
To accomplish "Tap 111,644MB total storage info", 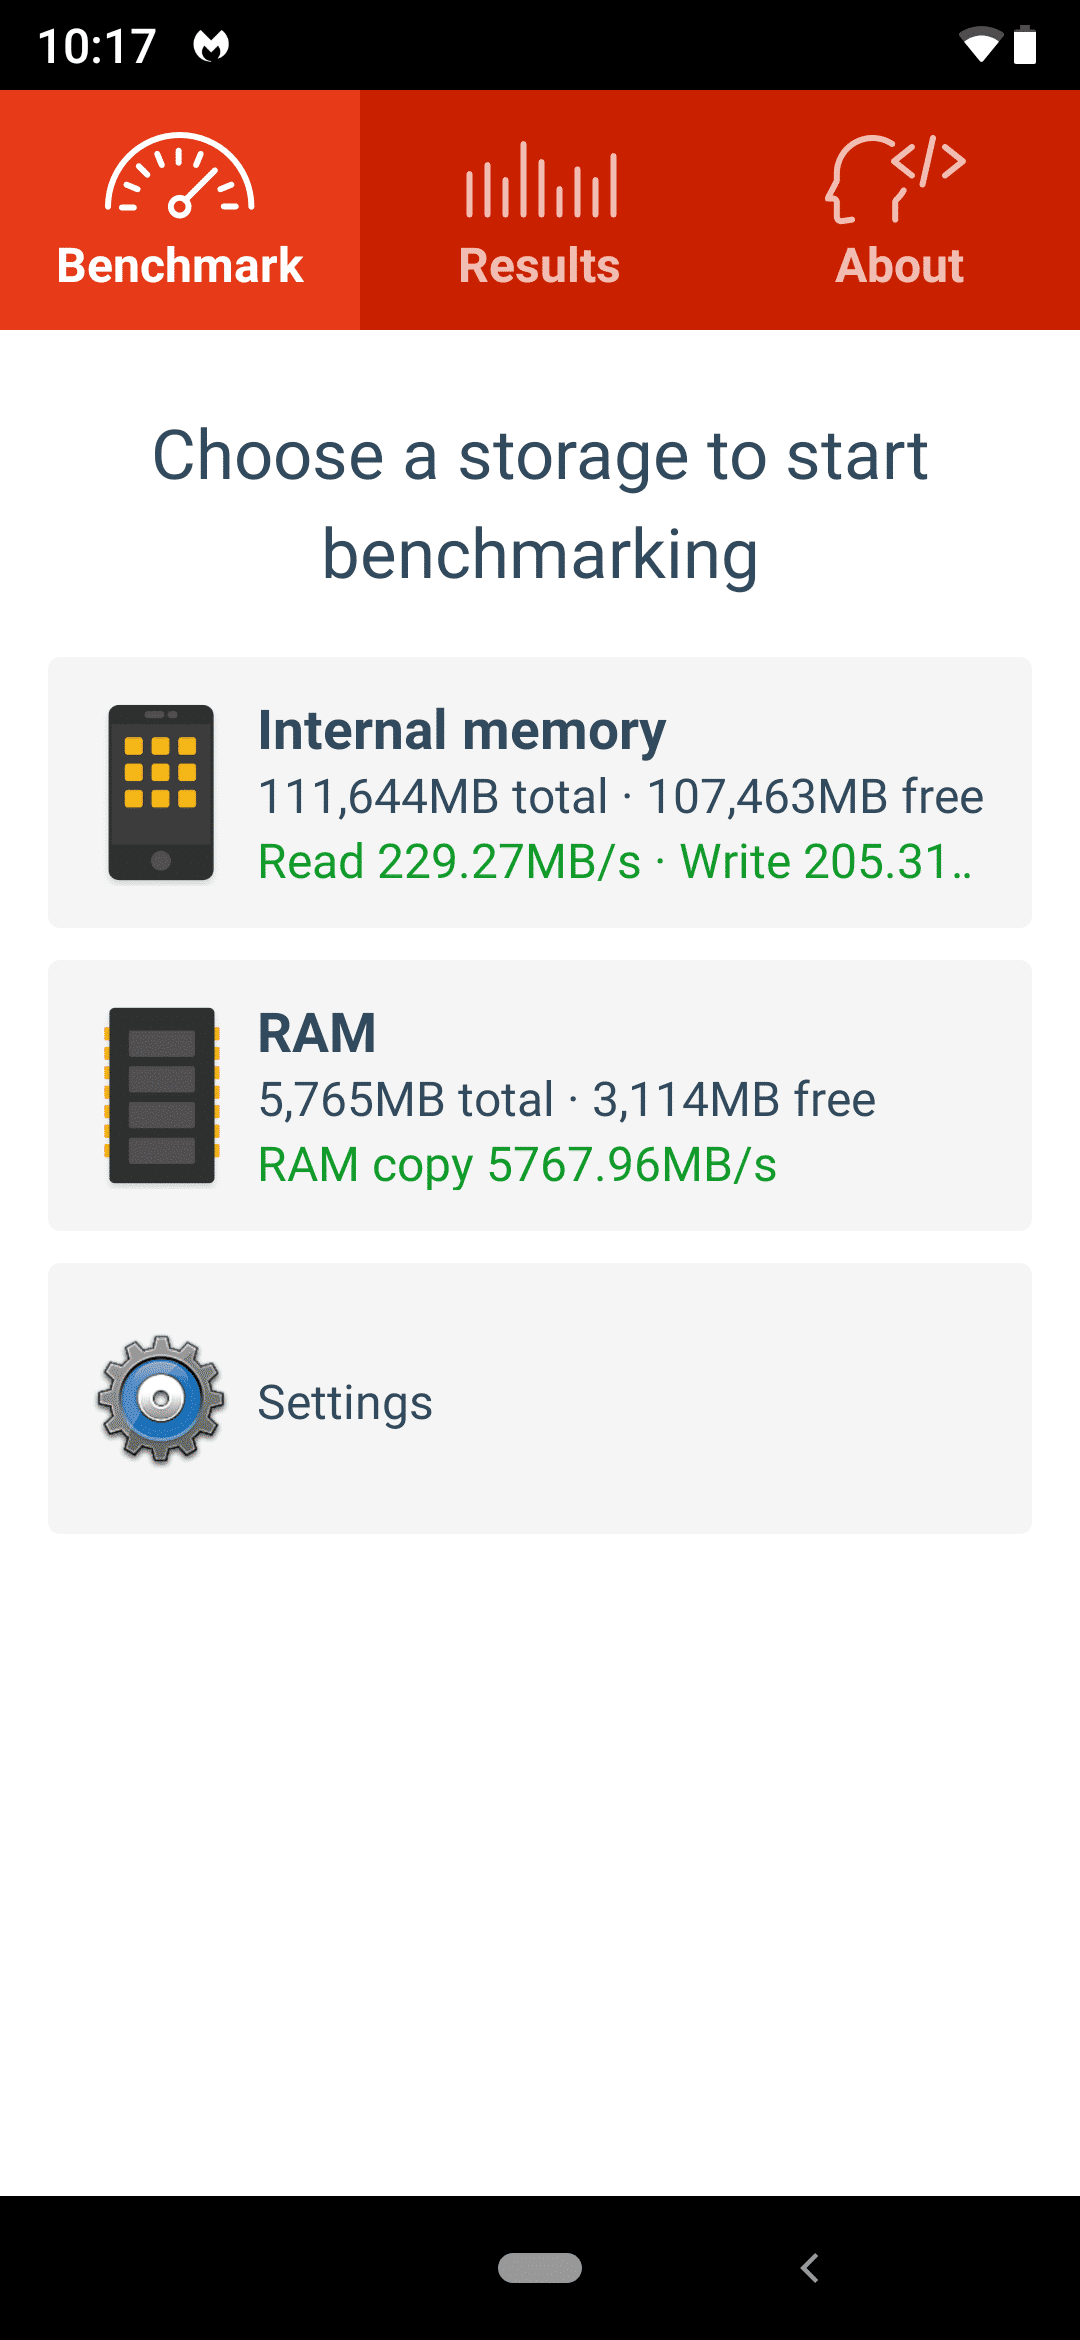I will [433, 797].
